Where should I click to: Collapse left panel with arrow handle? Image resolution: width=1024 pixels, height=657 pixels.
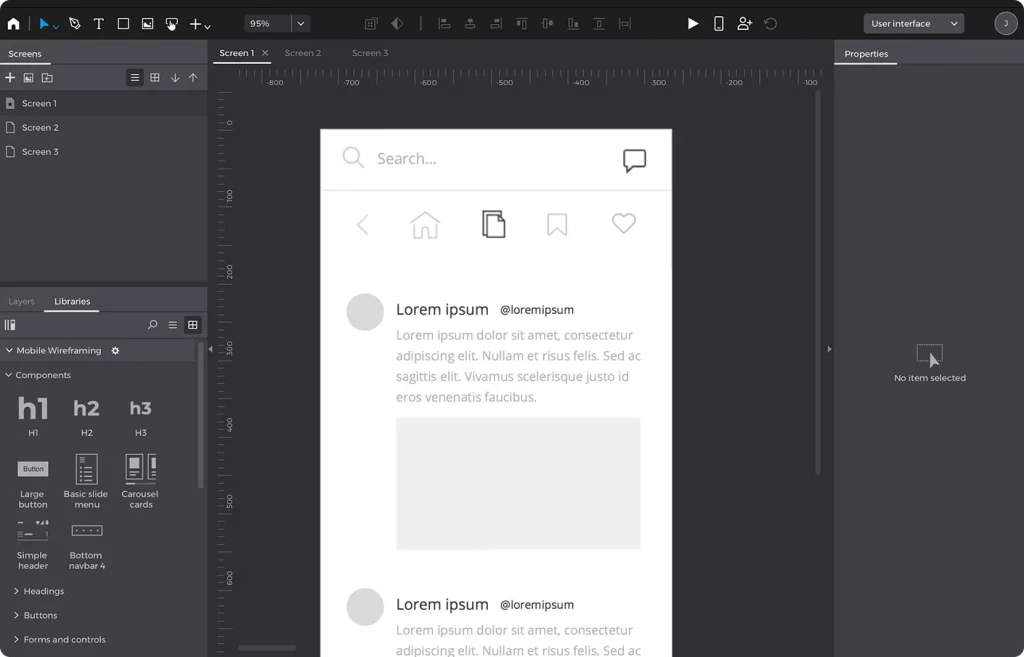(x=210, y=349)
